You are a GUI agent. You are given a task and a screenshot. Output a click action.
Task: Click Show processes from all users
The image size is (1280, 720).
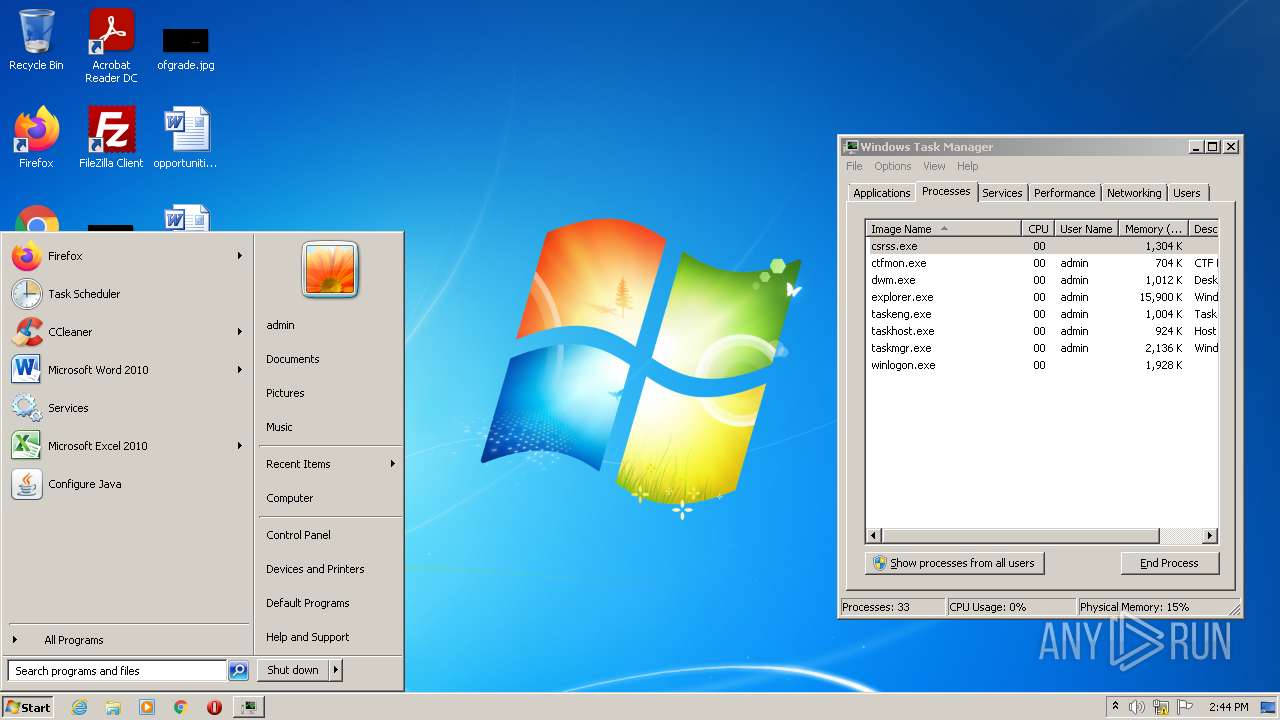(x=954, y=563)
